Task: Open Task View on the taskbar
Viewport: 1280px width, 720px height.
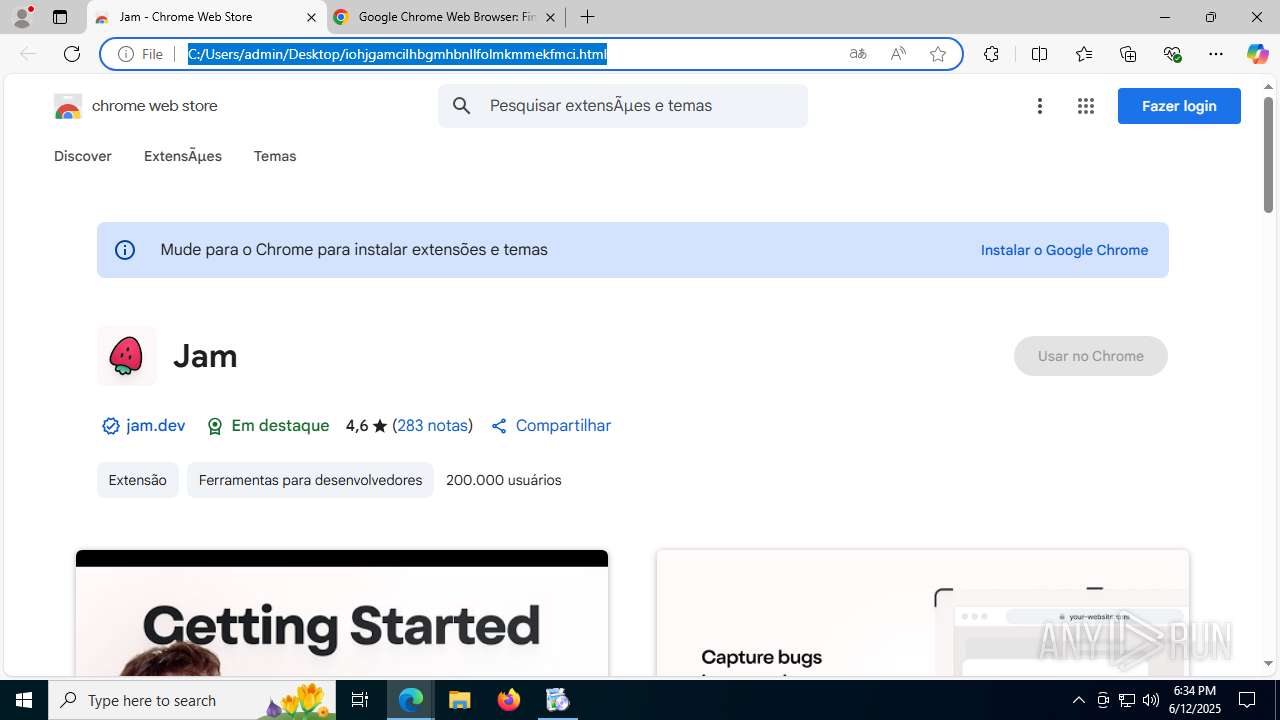Action: [360, 700]
